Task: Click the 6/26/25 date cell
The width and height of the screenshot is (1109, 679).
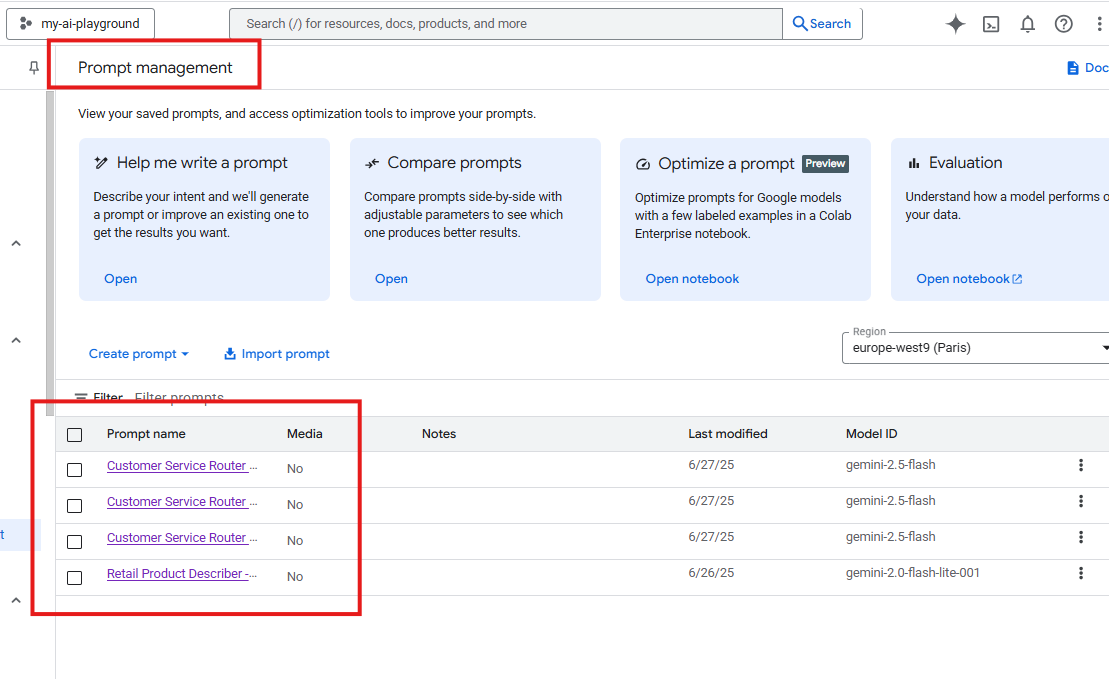Action: [x=711, y=573]
